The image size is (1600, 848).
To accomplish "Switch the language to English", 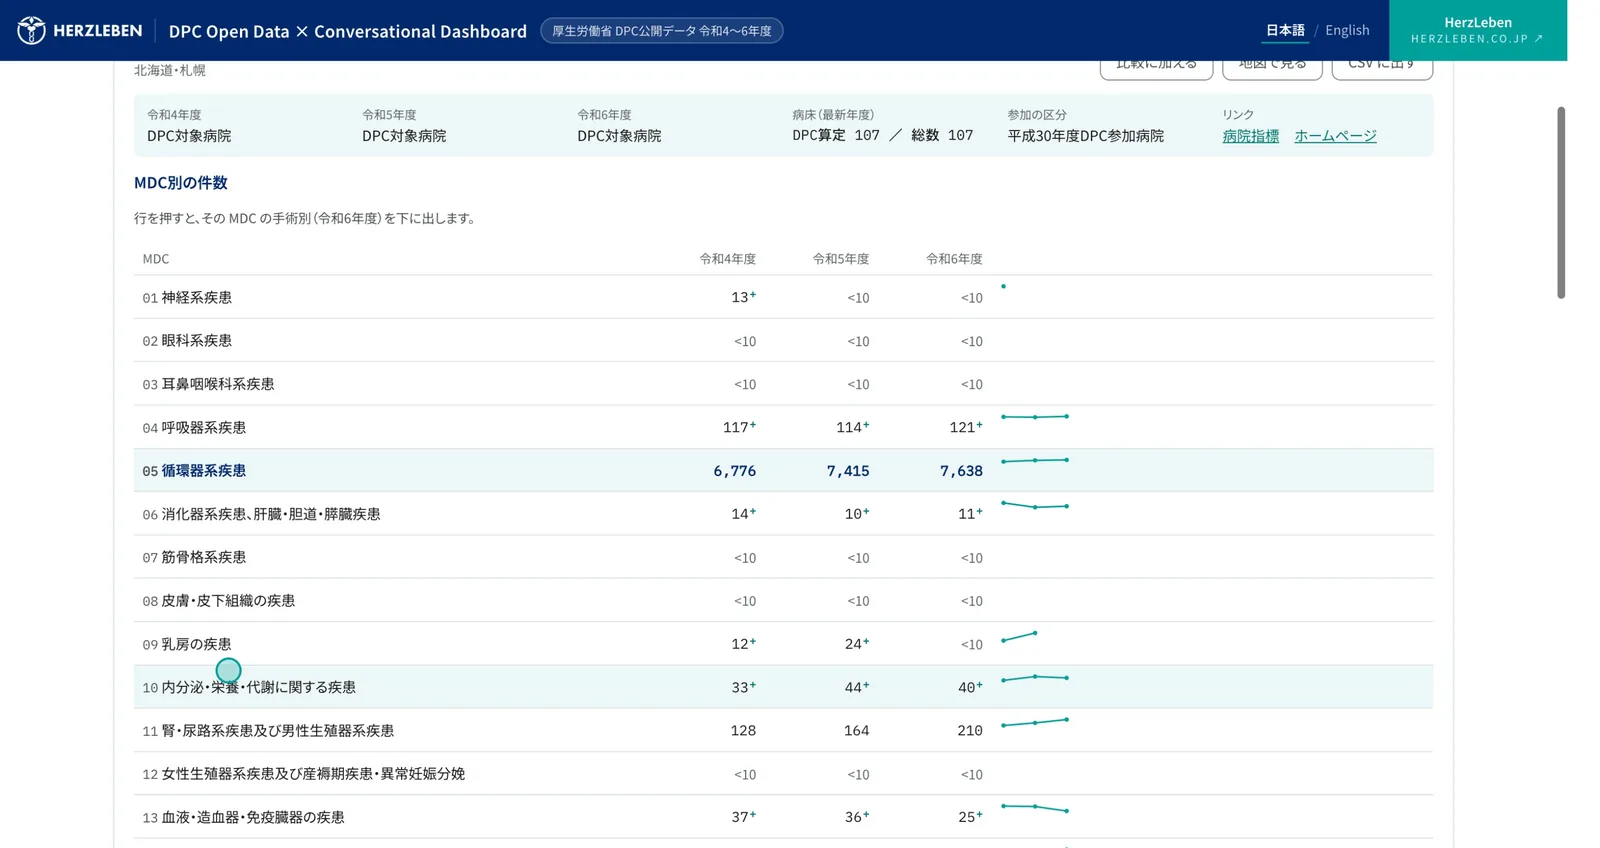I will (1347, 30).
